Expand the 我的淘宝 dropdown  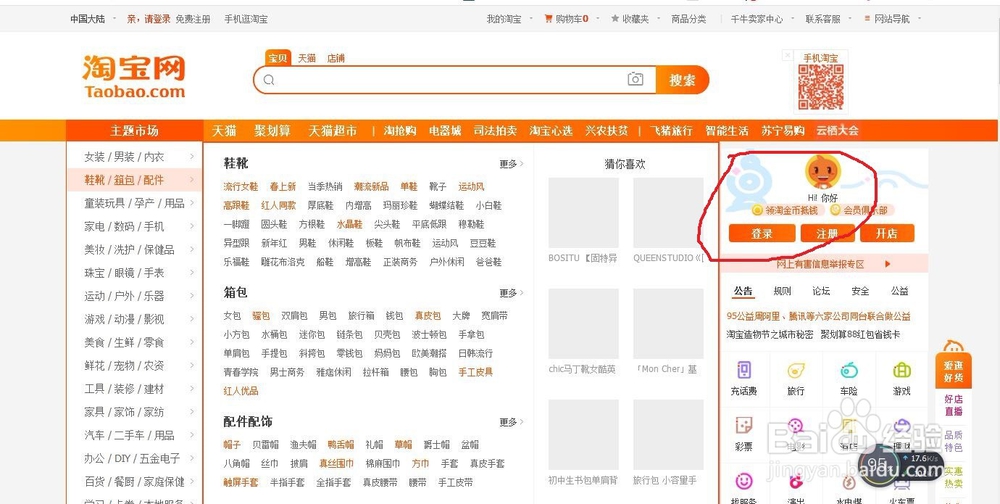508,19
